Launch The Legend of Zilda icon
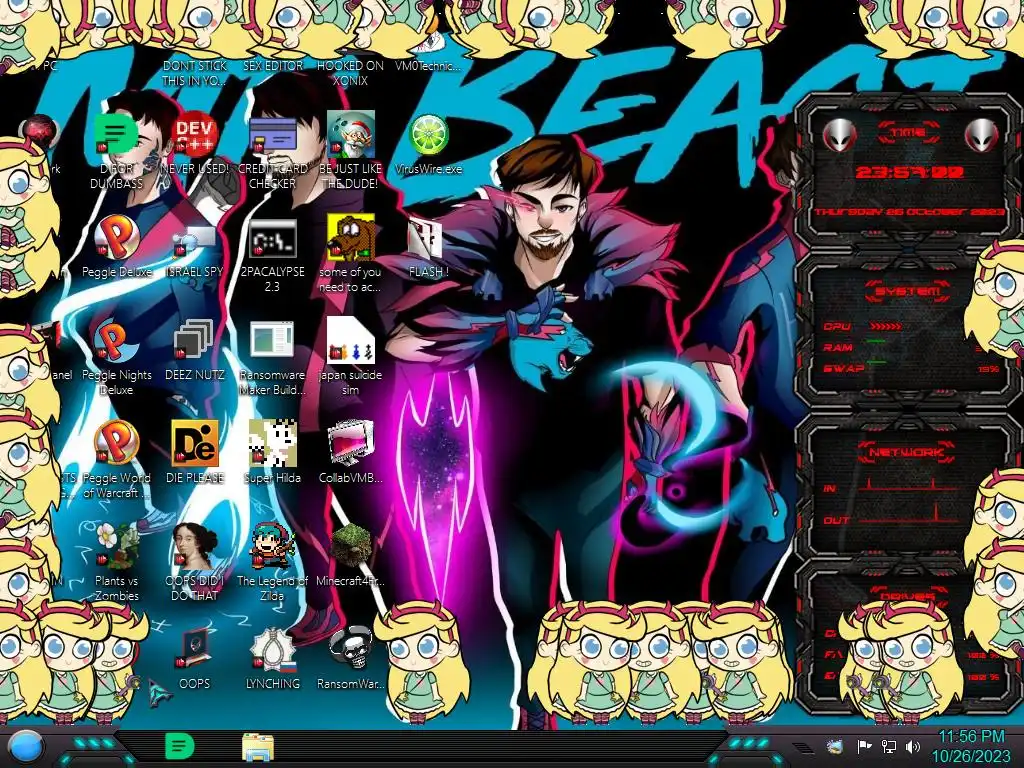This screenshot has height=768, width=1024. pos(272,546)
